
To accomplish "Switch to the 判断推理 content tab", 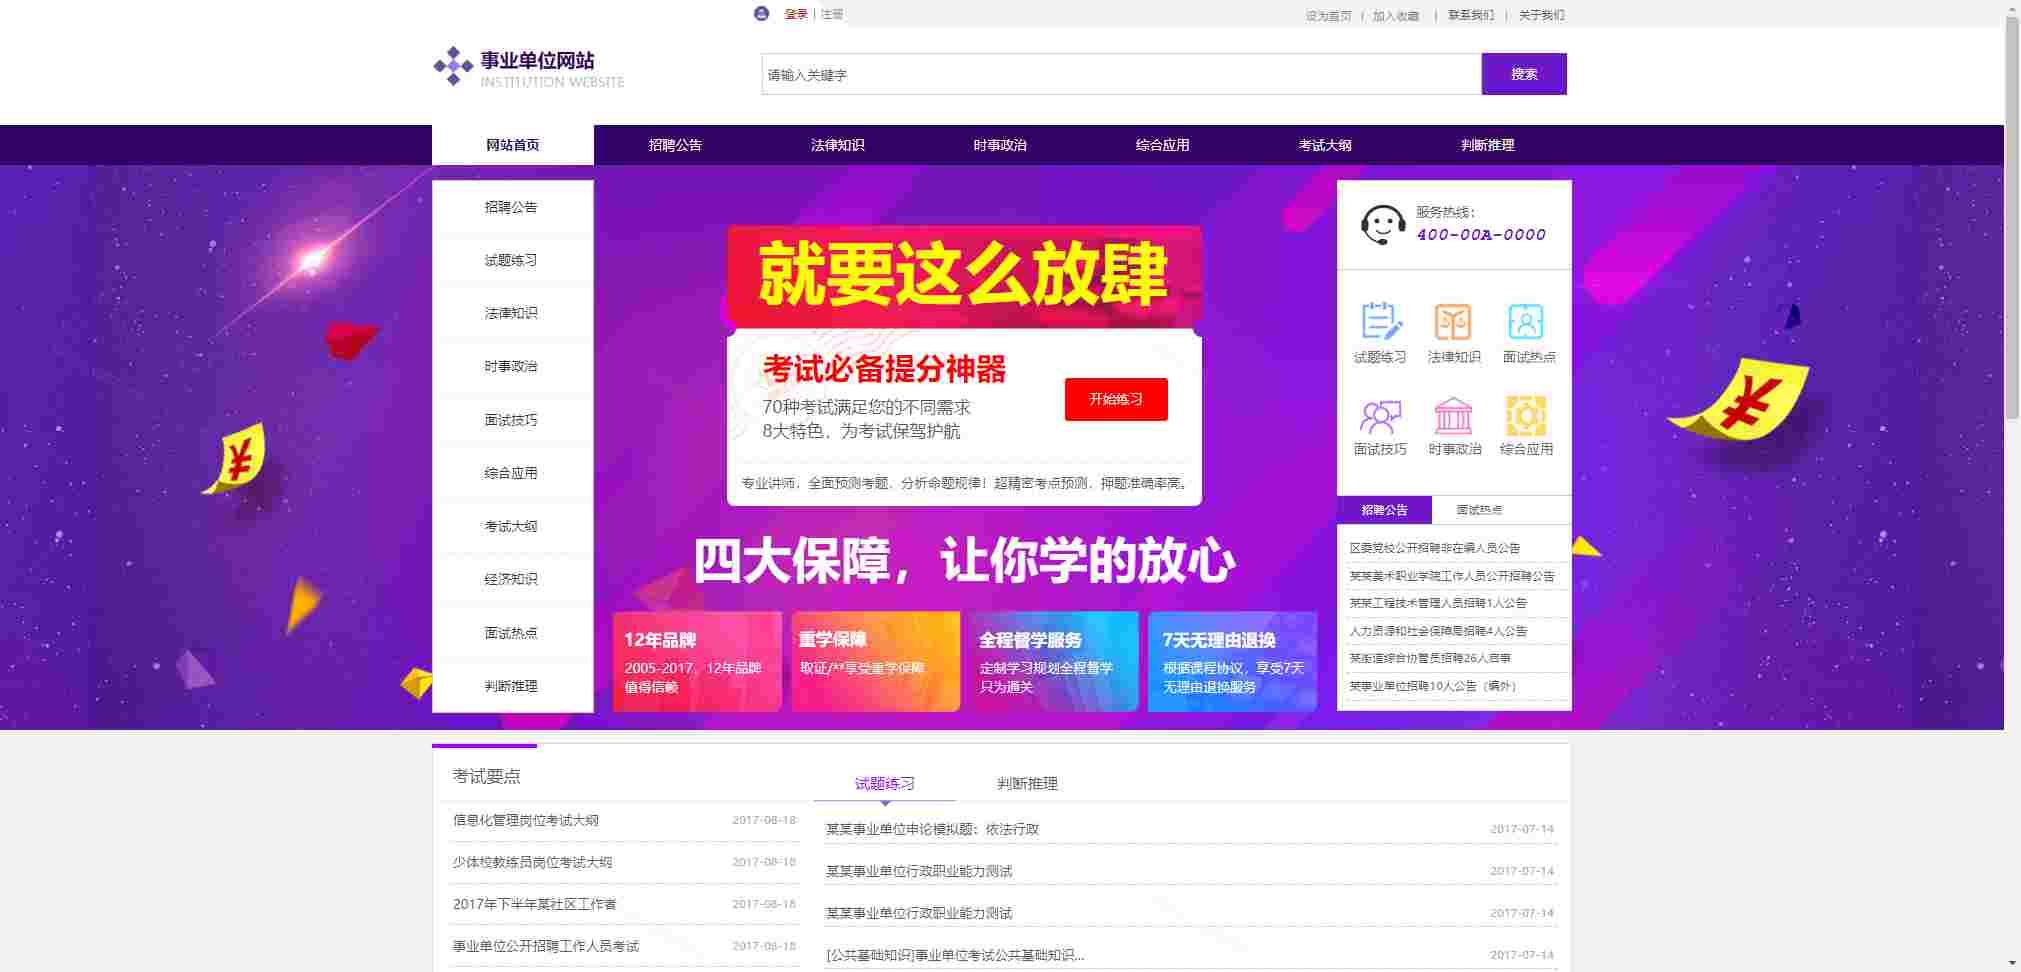I will coord(1027,784).
